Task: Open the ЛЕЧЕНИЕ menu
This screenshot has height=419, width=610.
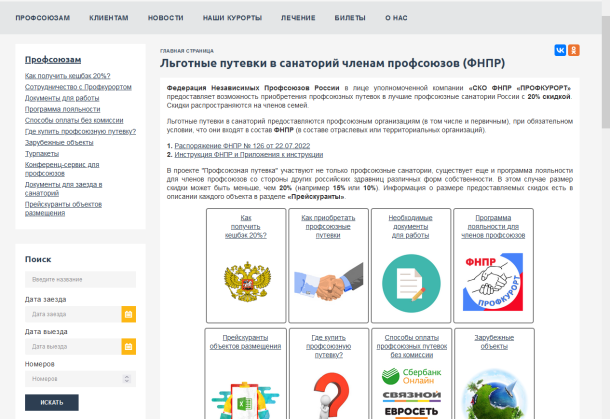Action: (x=298, y=18)
